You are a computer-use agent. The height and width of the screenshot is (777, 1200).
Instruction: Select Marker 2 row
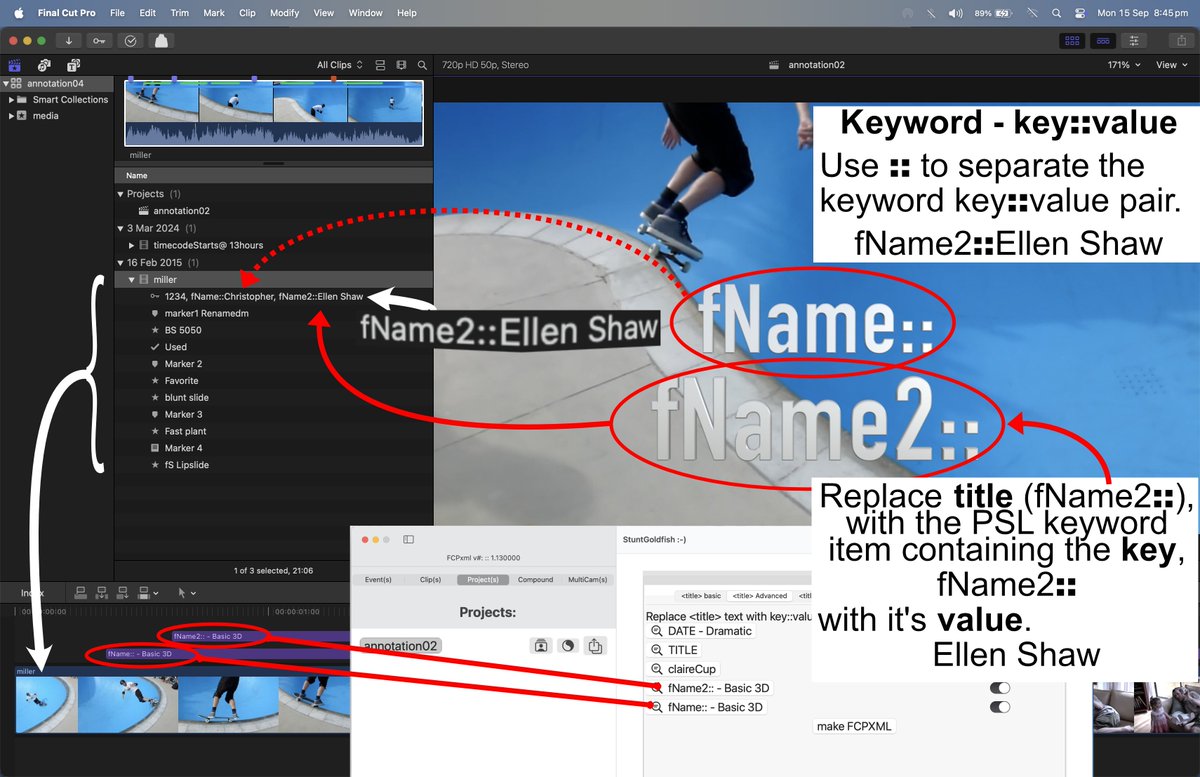tap(274, 364)
